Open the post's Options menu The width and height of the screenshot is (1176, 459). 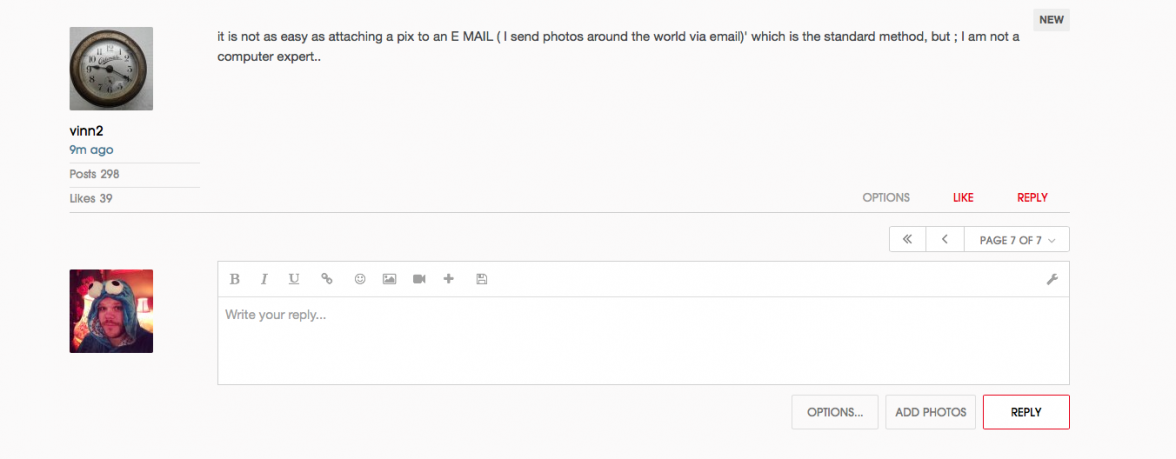point(886,198)
